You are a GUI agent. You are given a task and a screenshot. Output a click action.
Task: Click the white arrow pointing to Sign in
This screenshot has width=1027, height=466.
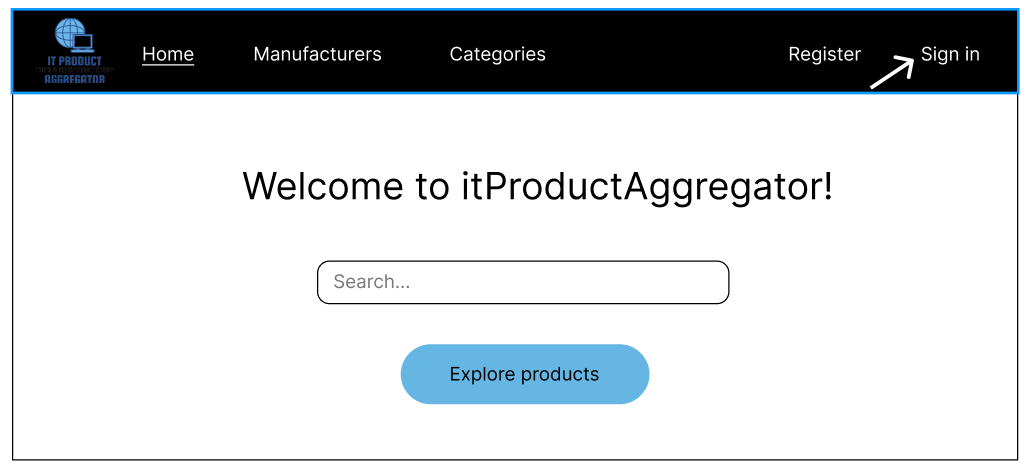(891, 73)
